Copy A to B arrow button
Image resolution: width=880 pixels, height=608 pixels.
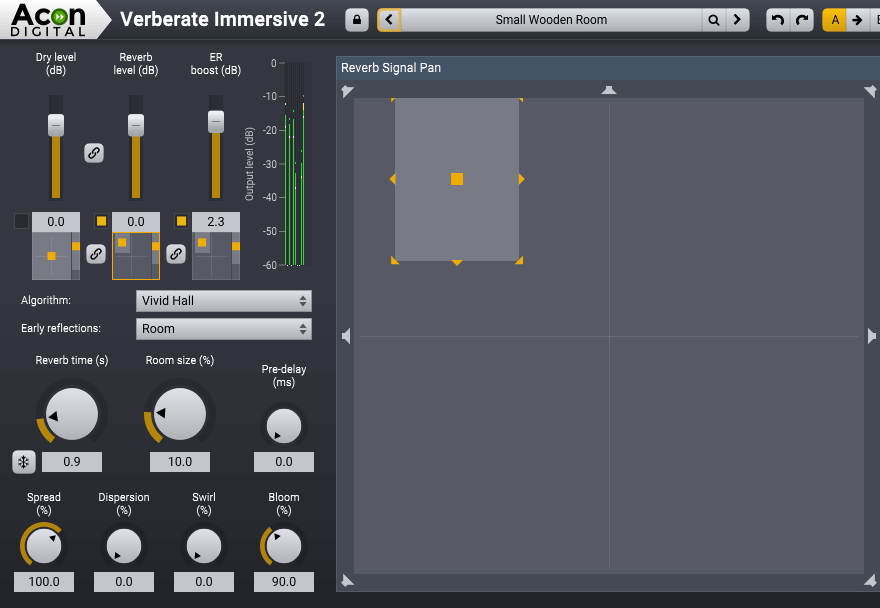pos(857,20)
